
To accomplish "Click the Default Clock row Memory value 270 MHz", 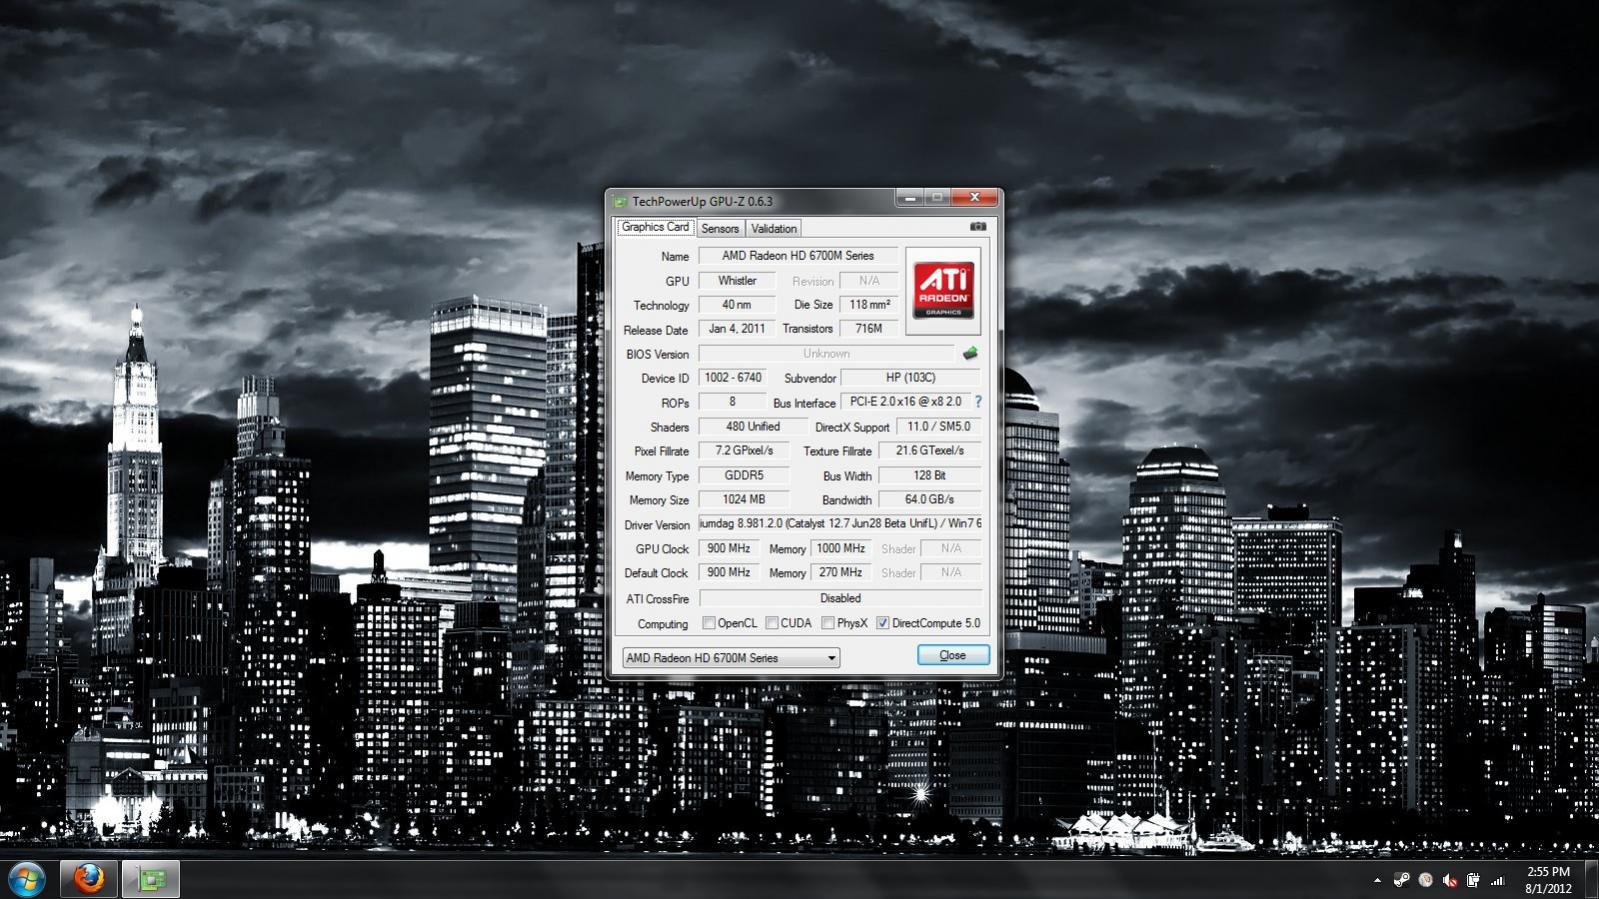I will (841, 573).
